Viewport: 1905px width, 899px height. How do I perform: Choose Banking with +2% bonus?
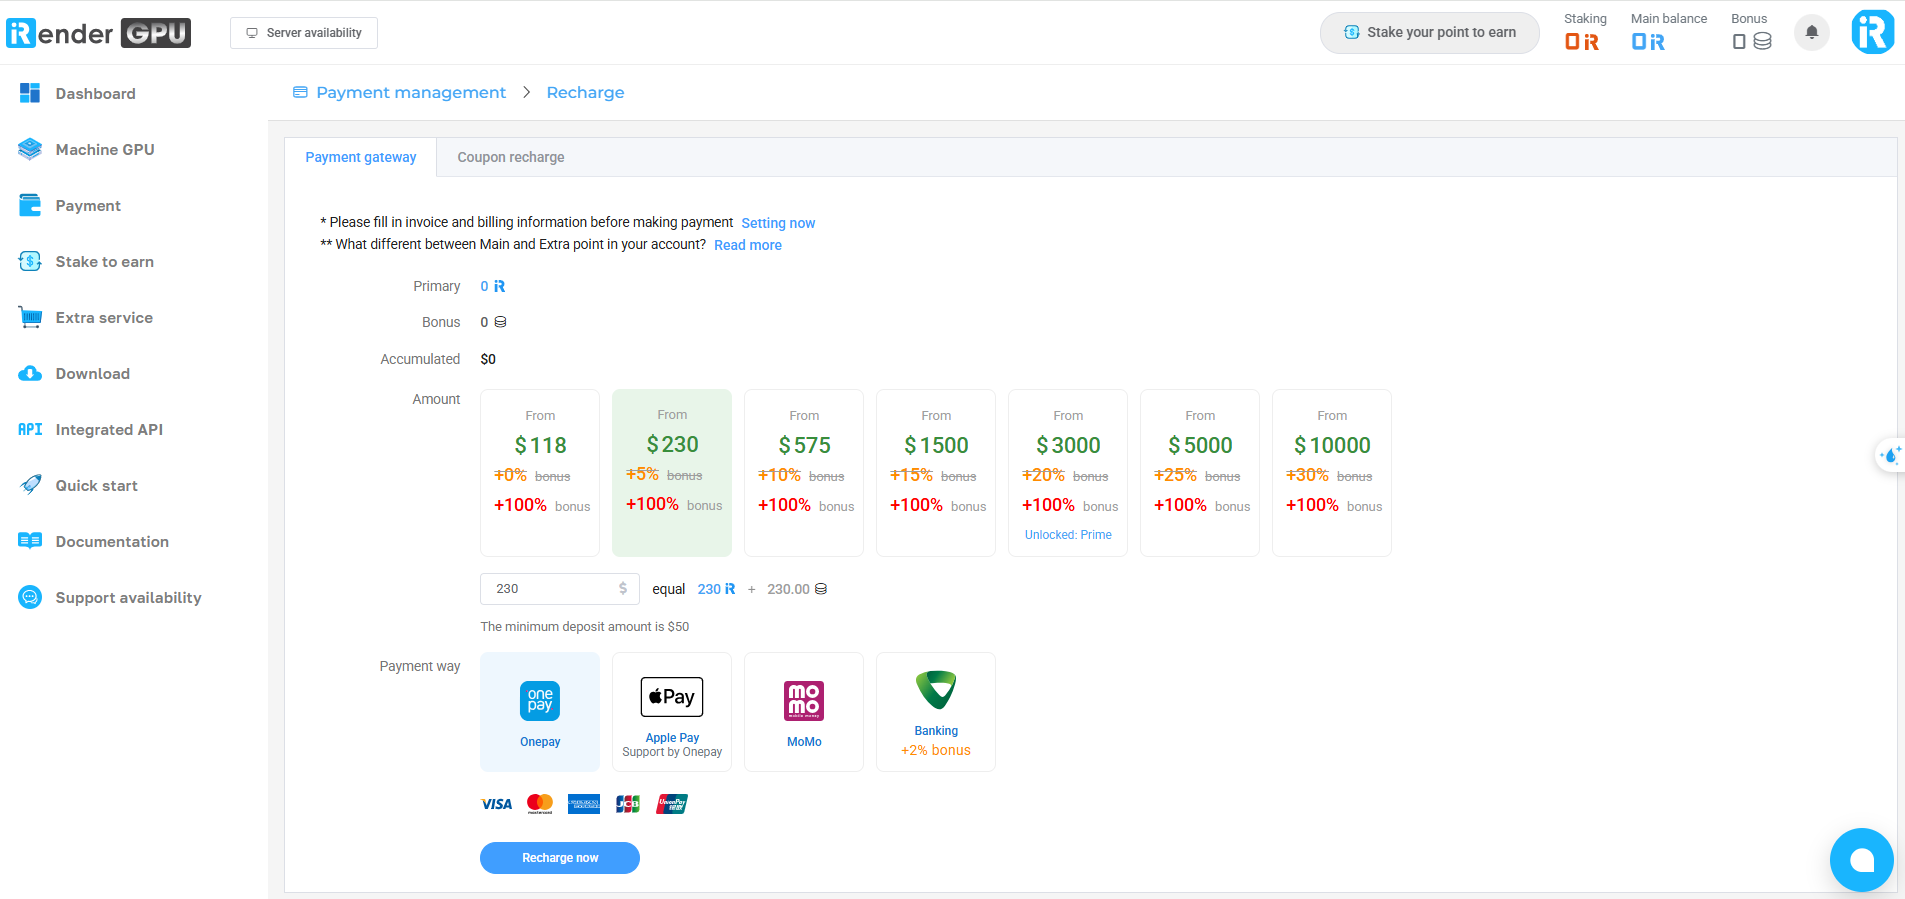(936, 712)
